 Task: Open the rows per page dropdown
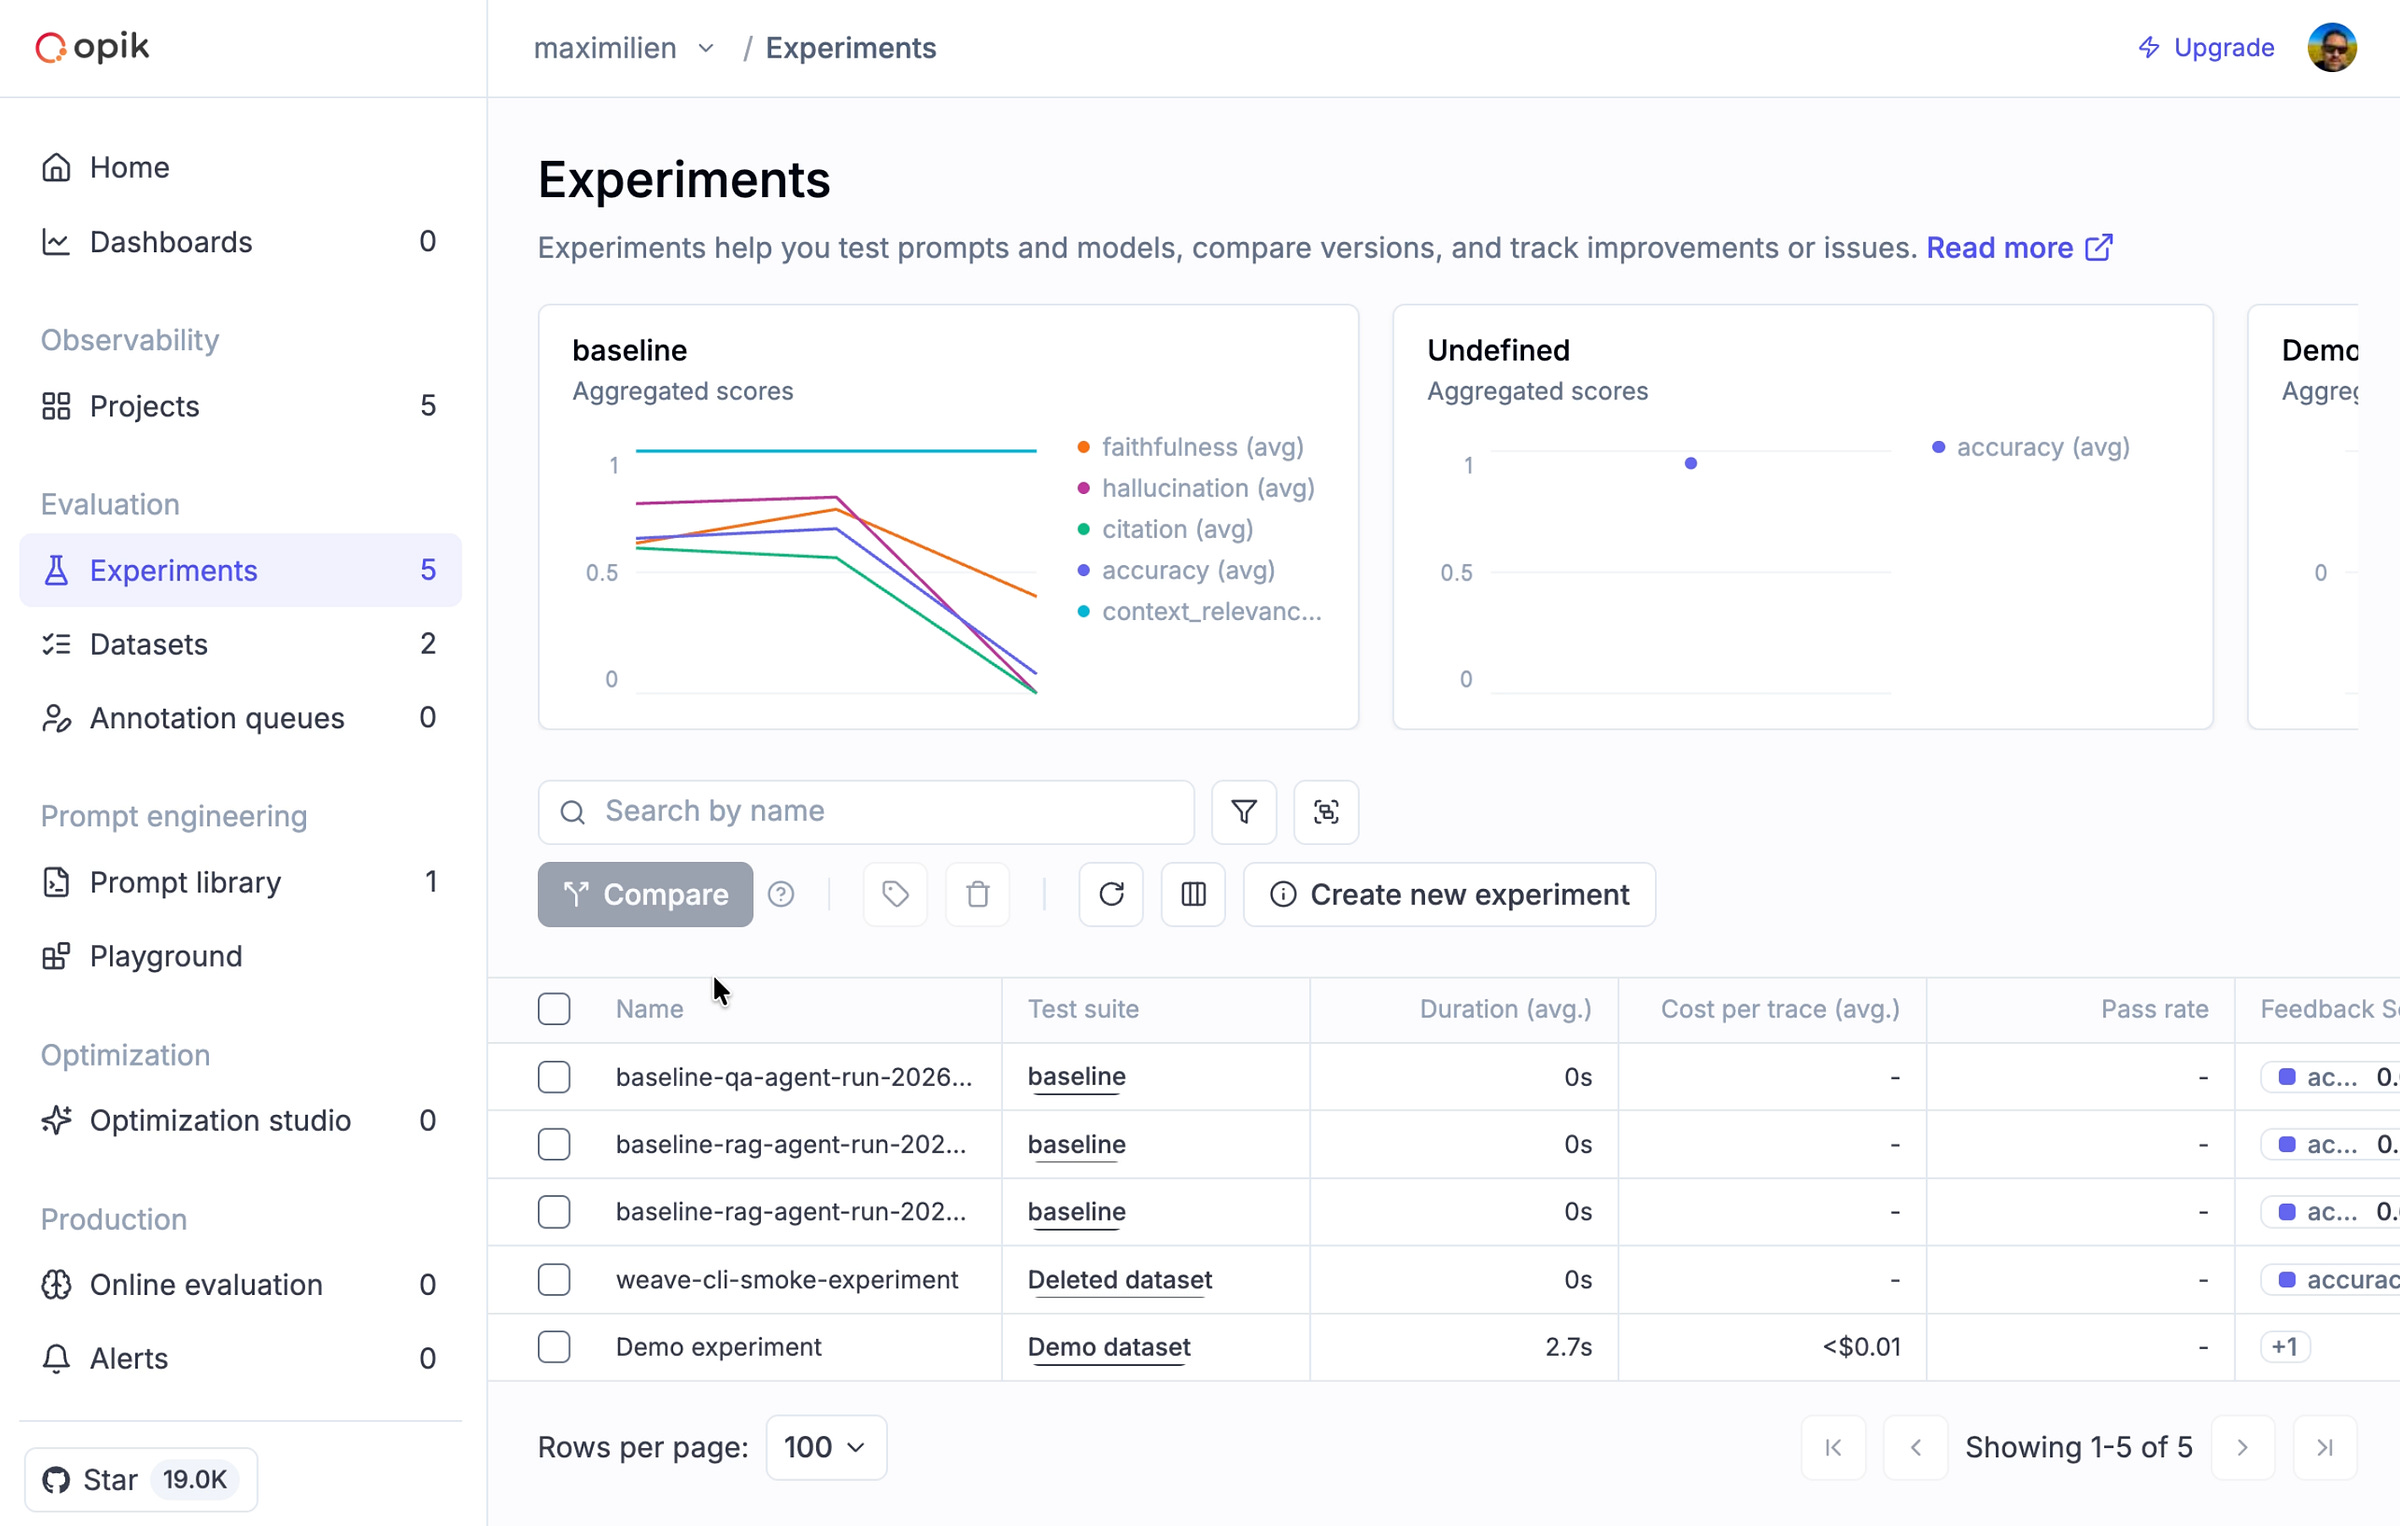coord(825,1447)
